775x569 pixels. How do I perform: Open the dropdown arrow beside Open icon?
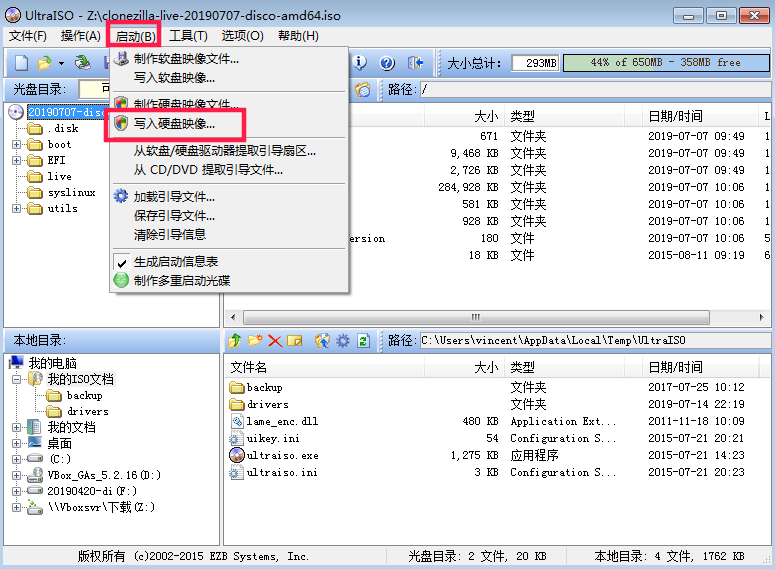(x=61, y=63)
